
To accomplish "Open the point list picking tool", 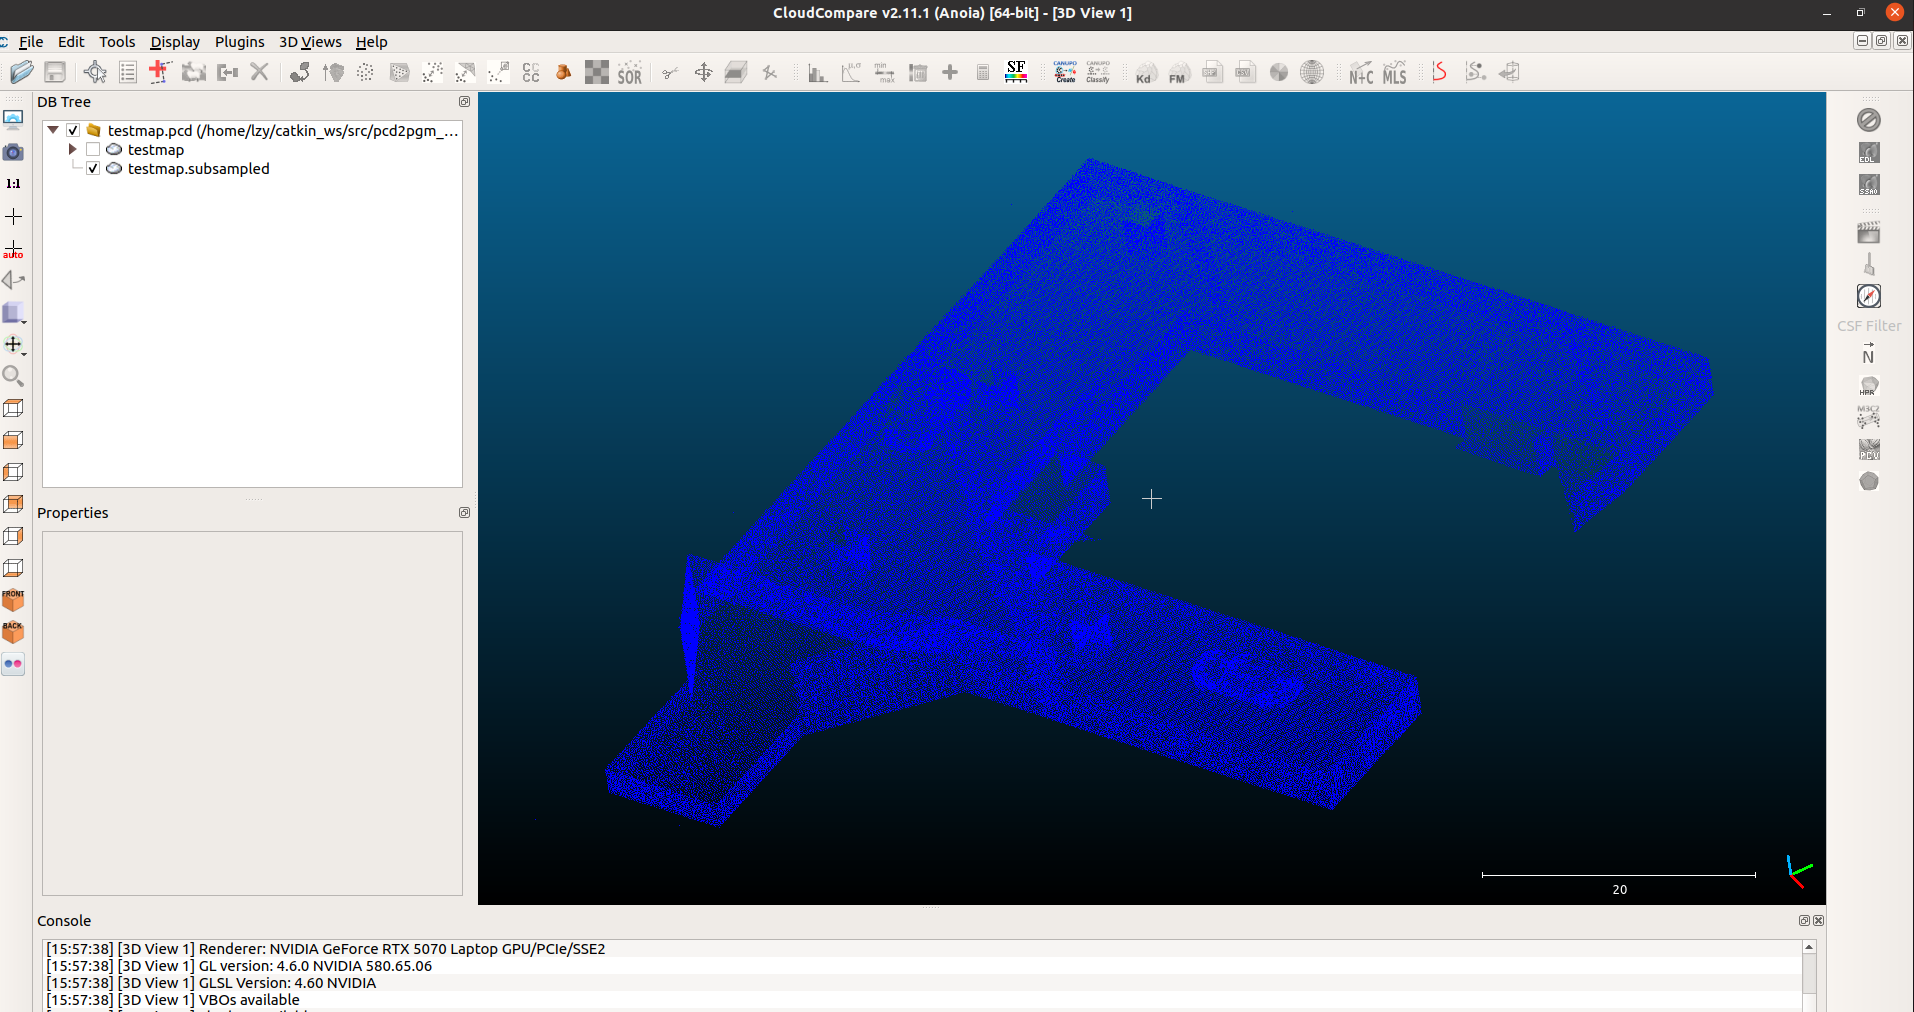I will pyautogui.click(x=128, y=72).
